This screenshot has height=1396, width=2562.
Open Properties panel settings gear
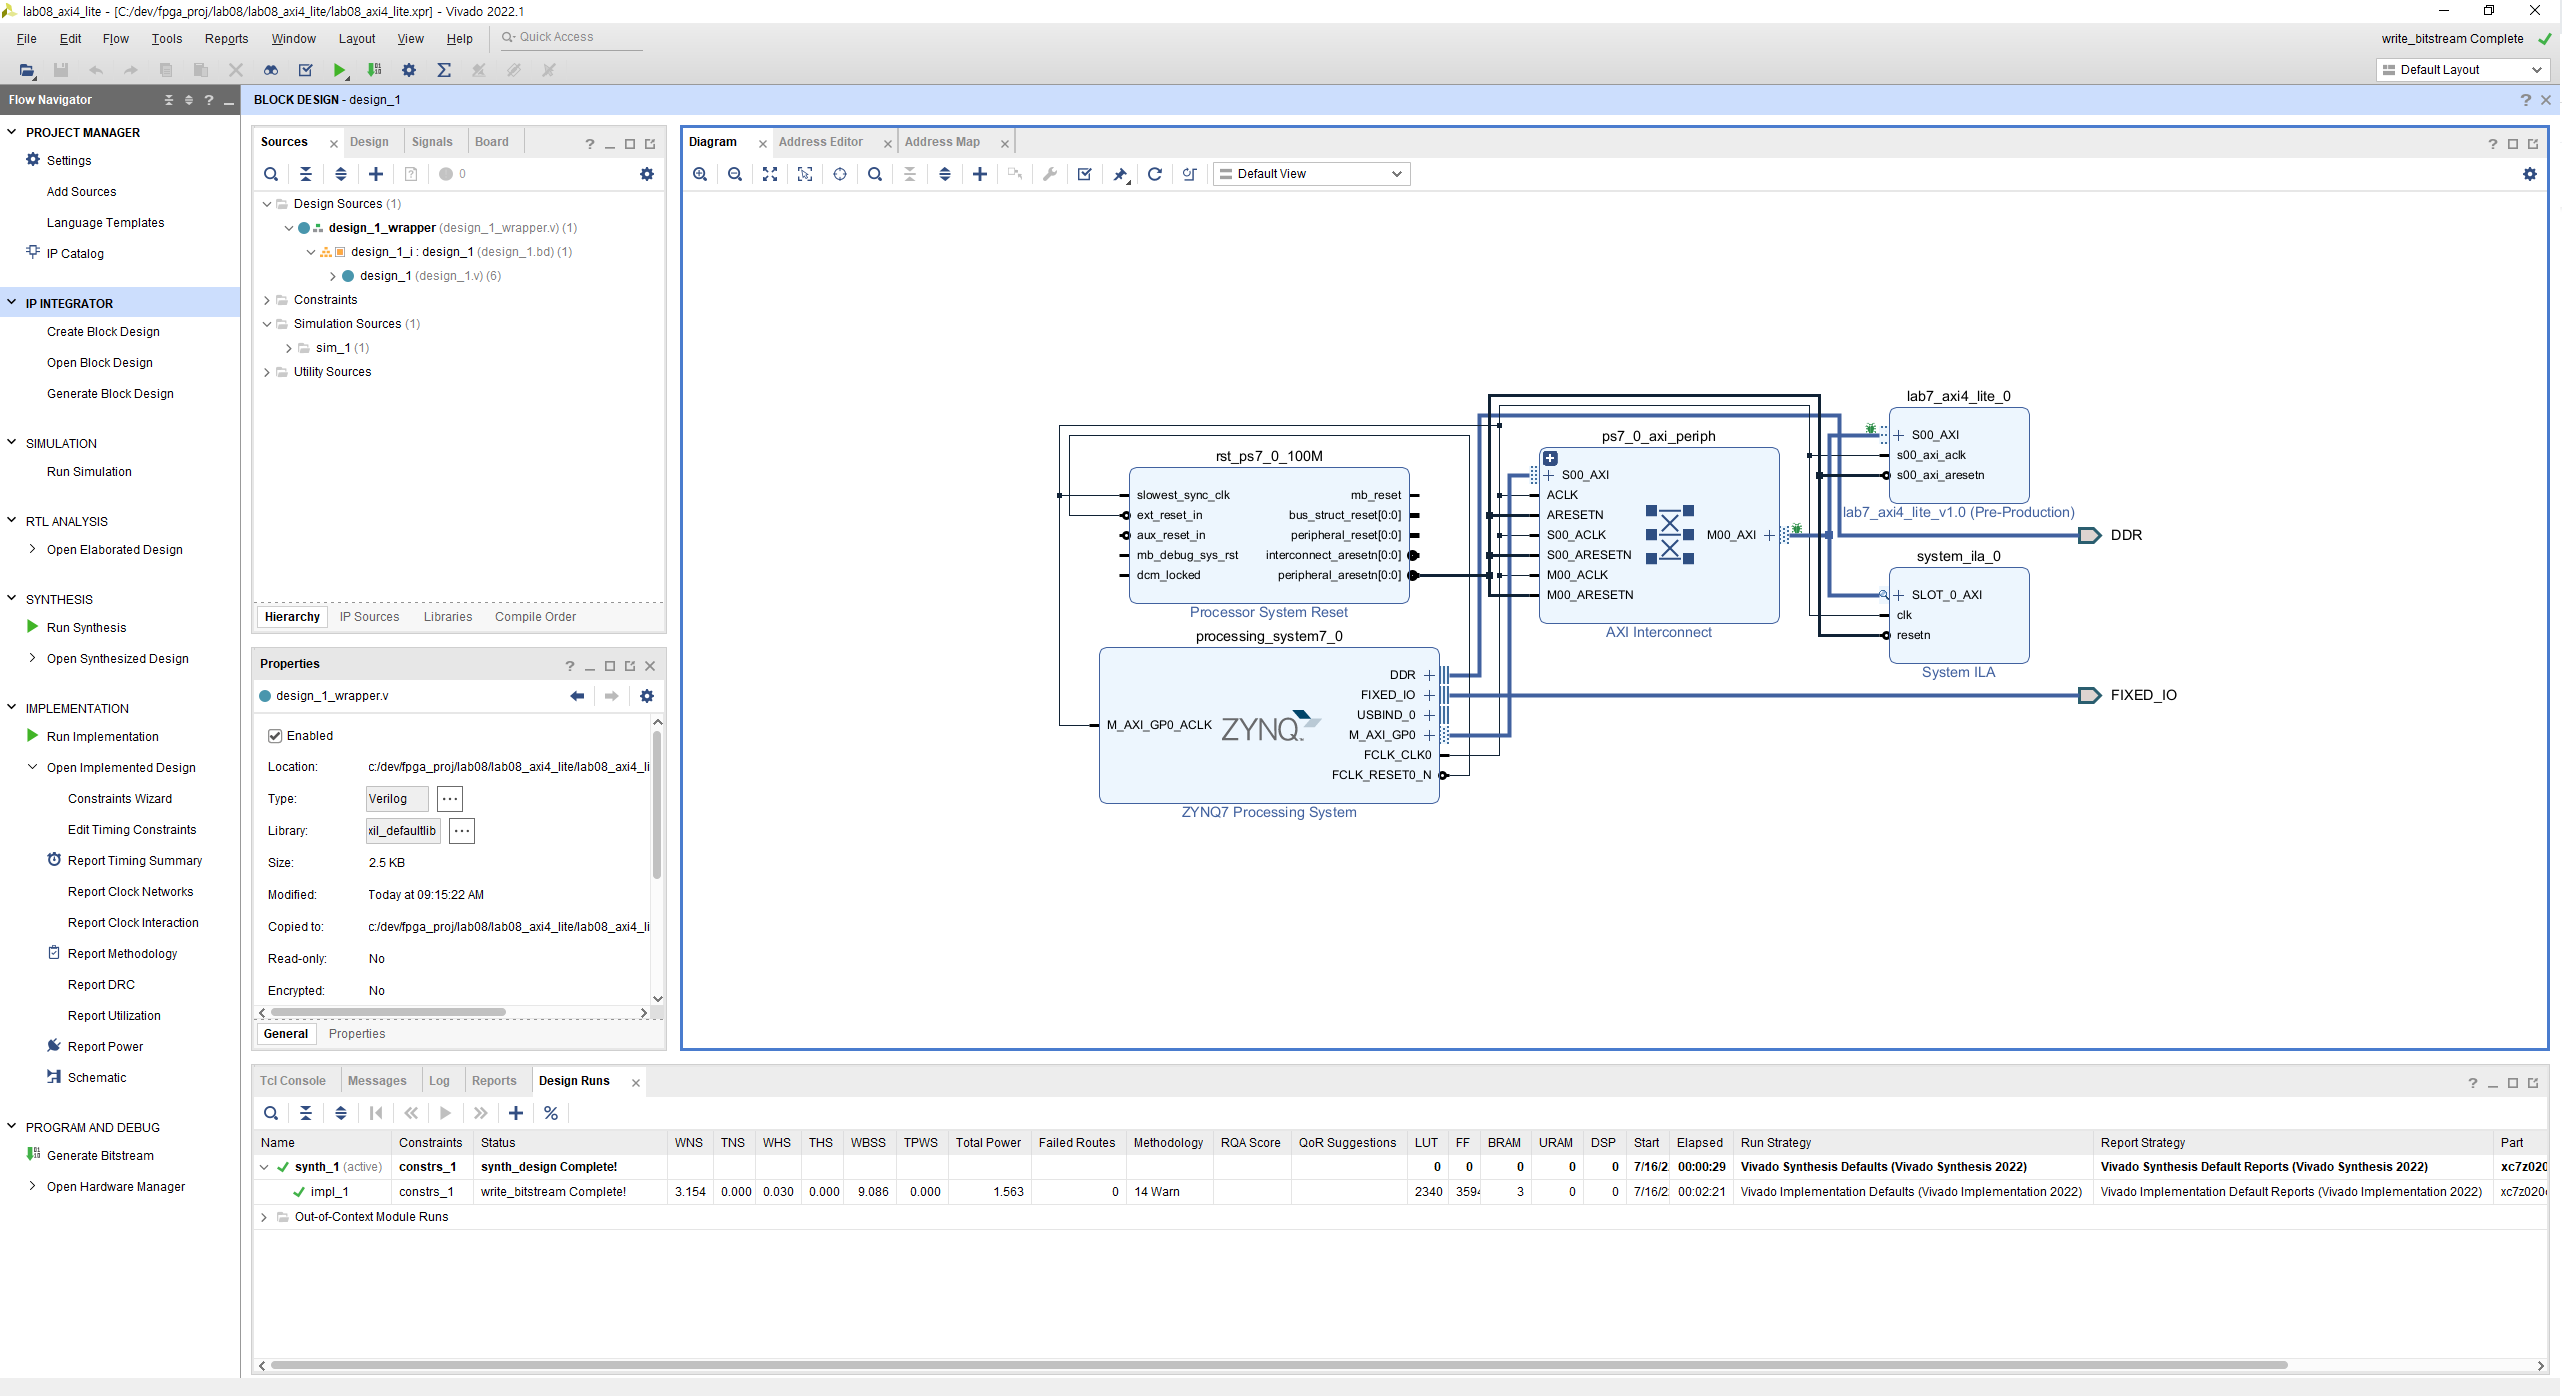(647, 696)
